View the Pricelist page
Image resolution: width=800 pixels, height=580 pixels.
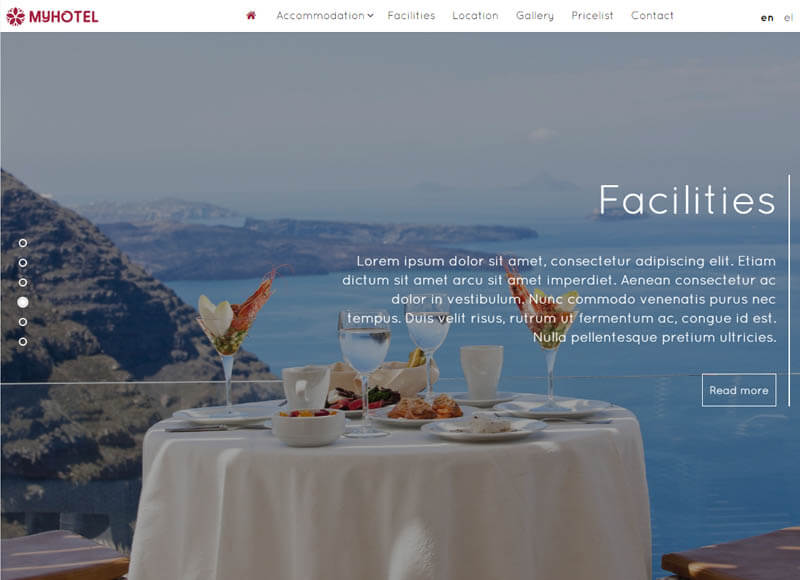tap(592, 16)
